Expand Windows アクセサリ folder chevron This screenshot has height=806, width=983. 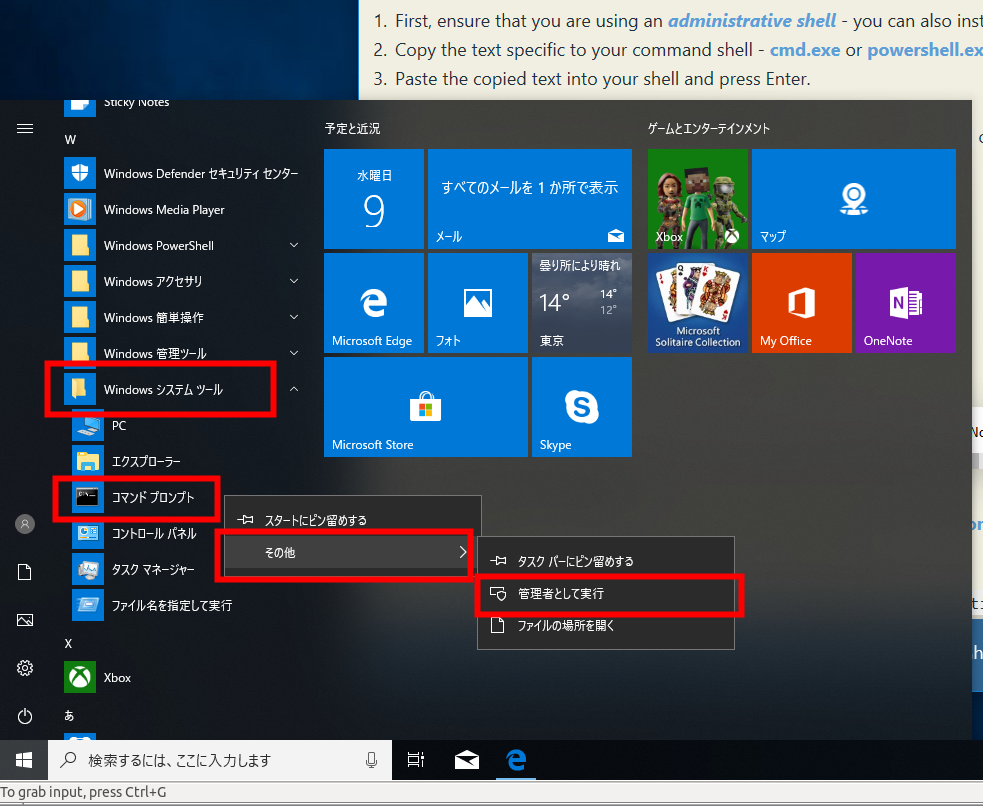[294, 281]
